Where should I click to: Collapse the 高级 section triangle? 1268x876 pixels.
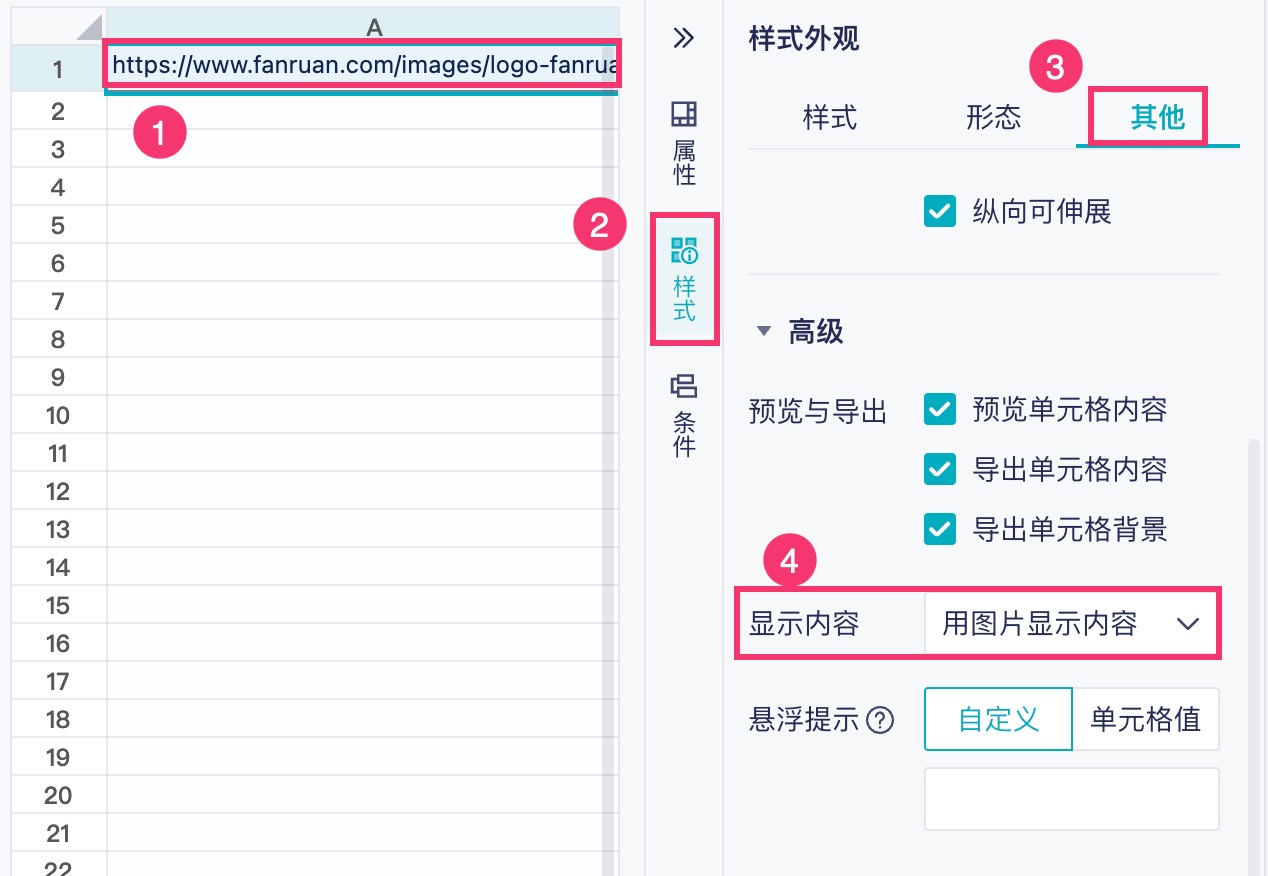[x=765, y=332]
